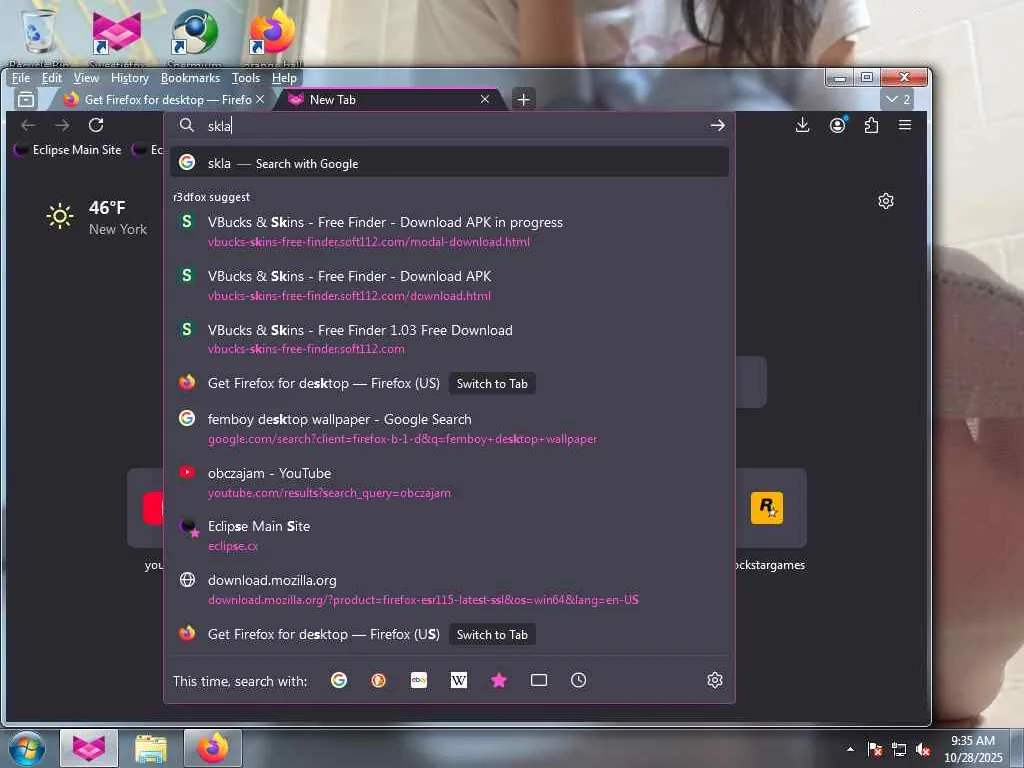Open Eclipse Main Site suggestion

tap(449, 536)
